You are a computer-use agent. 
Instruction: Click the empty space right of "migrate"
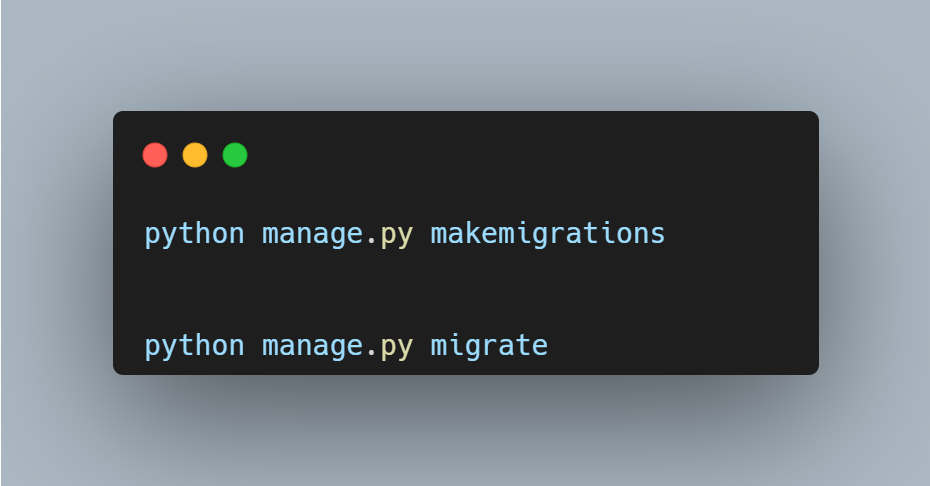point(680,346)
